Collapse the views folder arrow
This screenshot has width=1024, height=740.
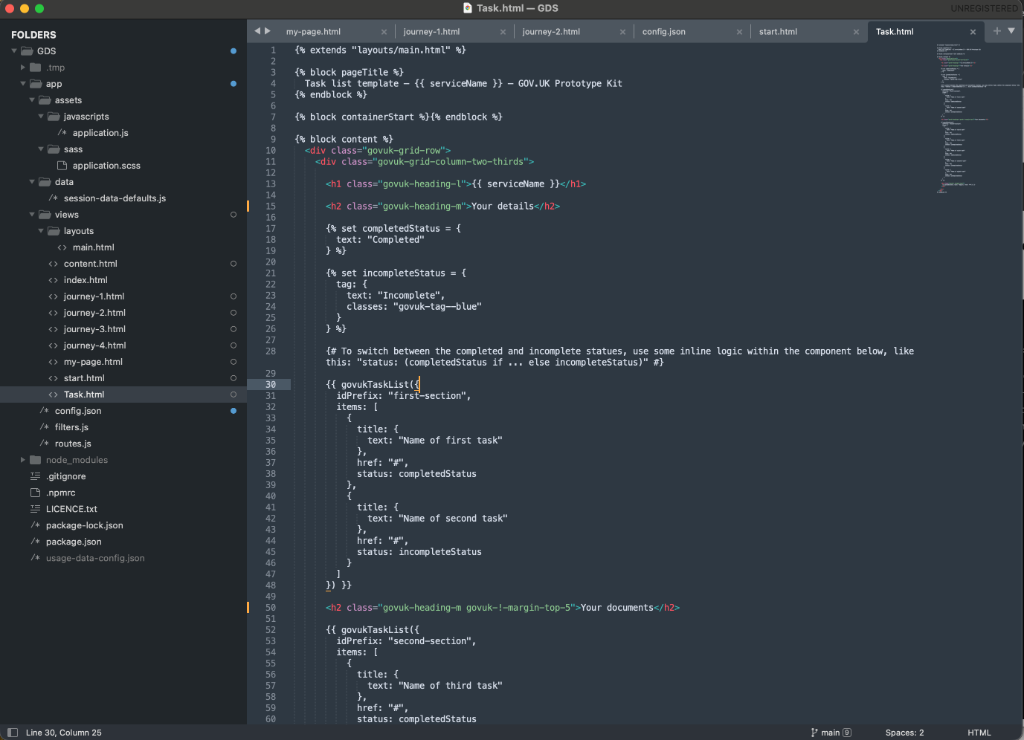pos(32,214)
